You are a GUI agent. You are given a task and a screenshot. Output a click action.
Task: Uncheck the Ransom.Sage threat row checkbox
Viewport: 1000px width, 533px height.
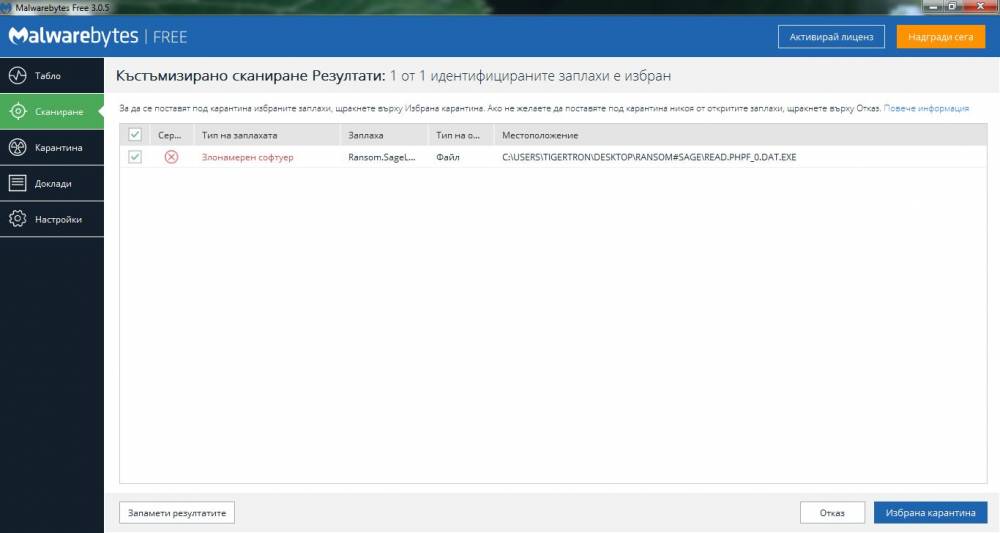[x=135, y=157]
